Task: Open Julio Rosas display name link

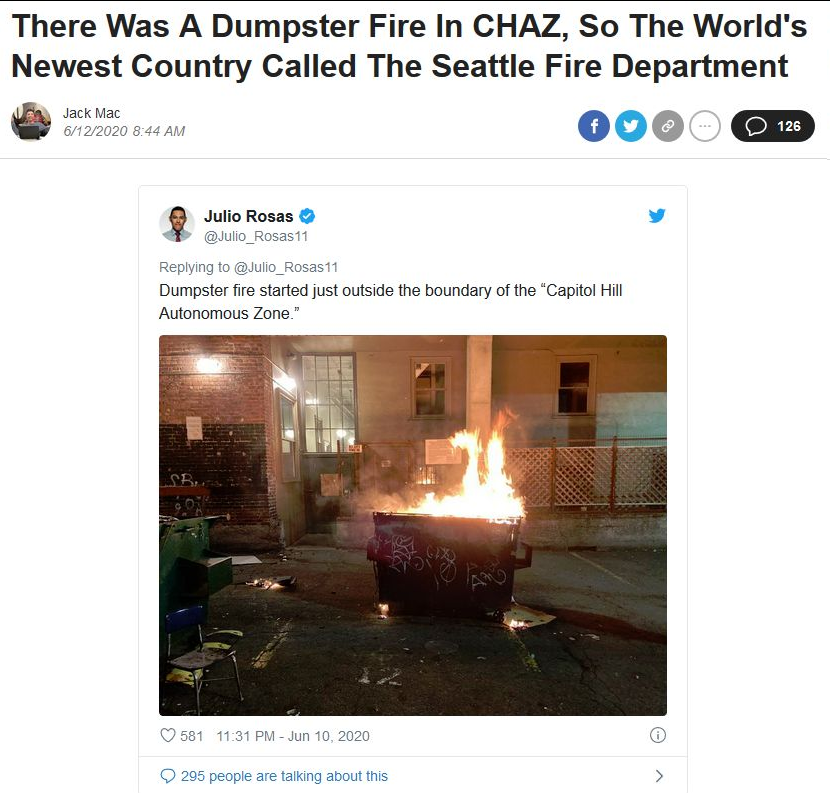Action: (x=248, y=216)
